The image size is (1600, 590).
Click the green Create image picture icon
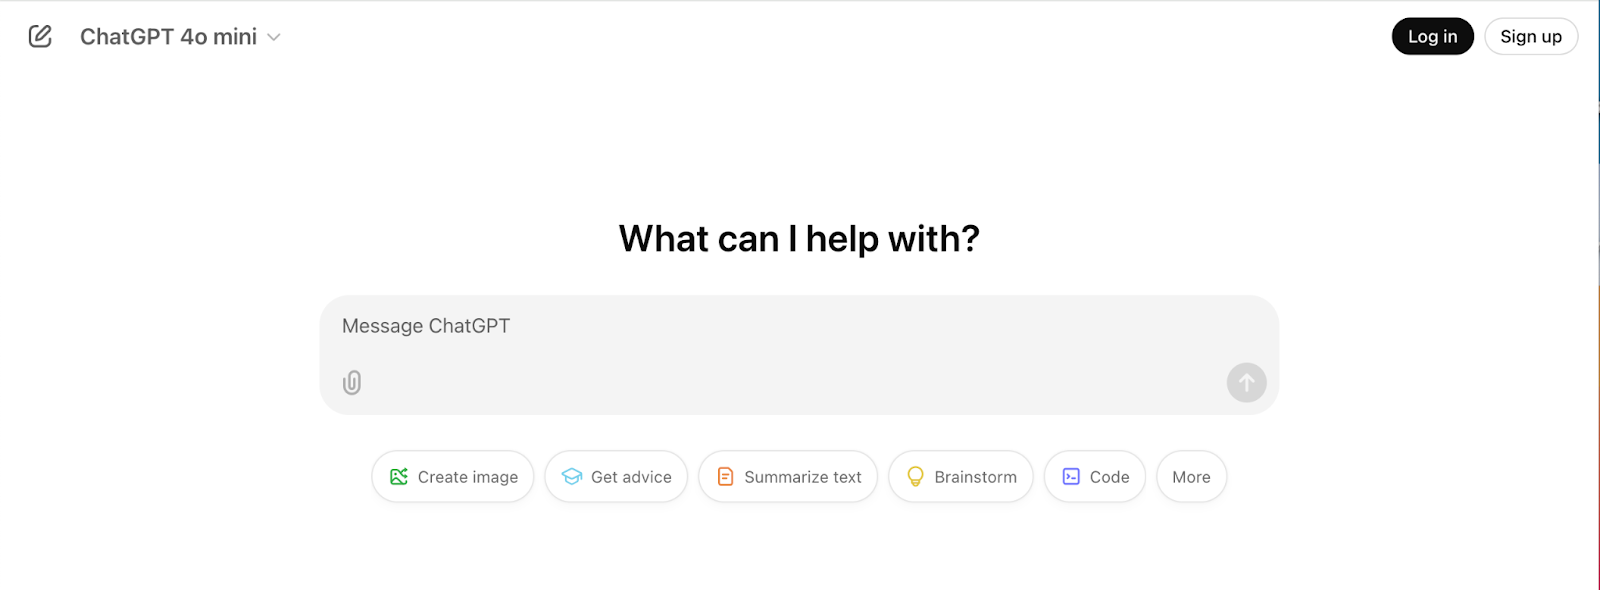pyautogui.click(x=399, y=477)
